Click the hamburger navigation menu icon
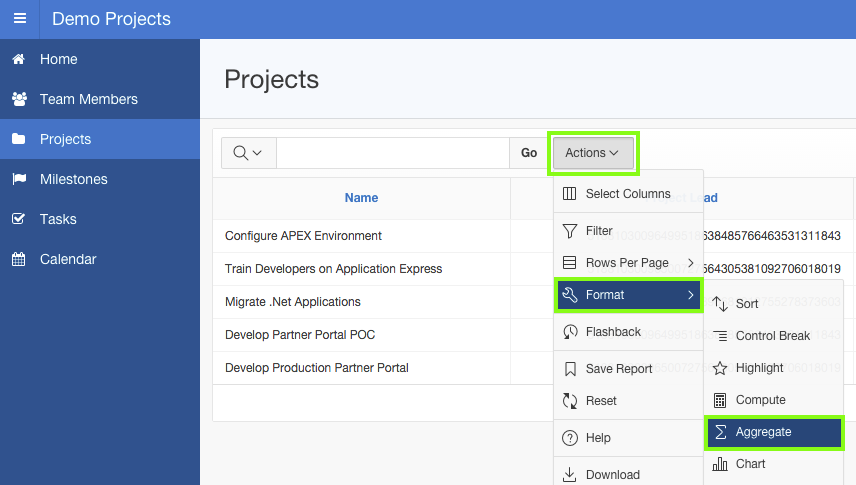Screen dimensions: 856x485 20,19
